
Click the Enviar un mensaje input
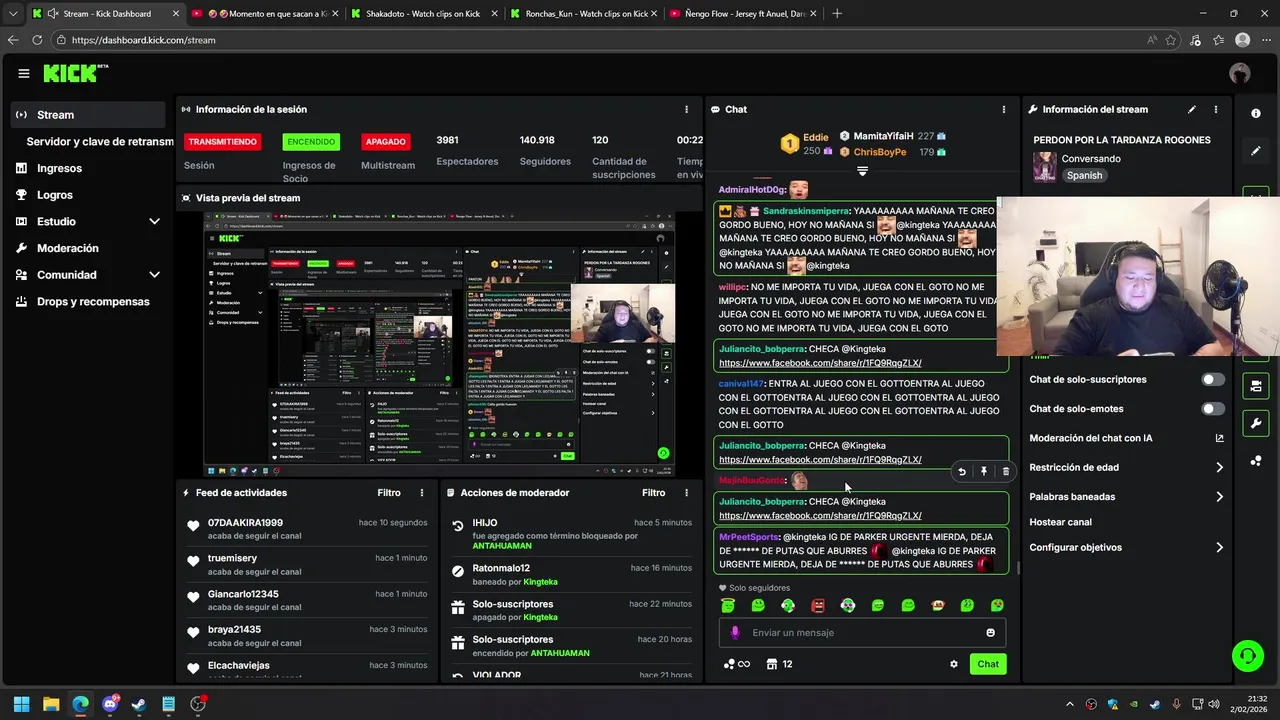click(x=862, y=632)
